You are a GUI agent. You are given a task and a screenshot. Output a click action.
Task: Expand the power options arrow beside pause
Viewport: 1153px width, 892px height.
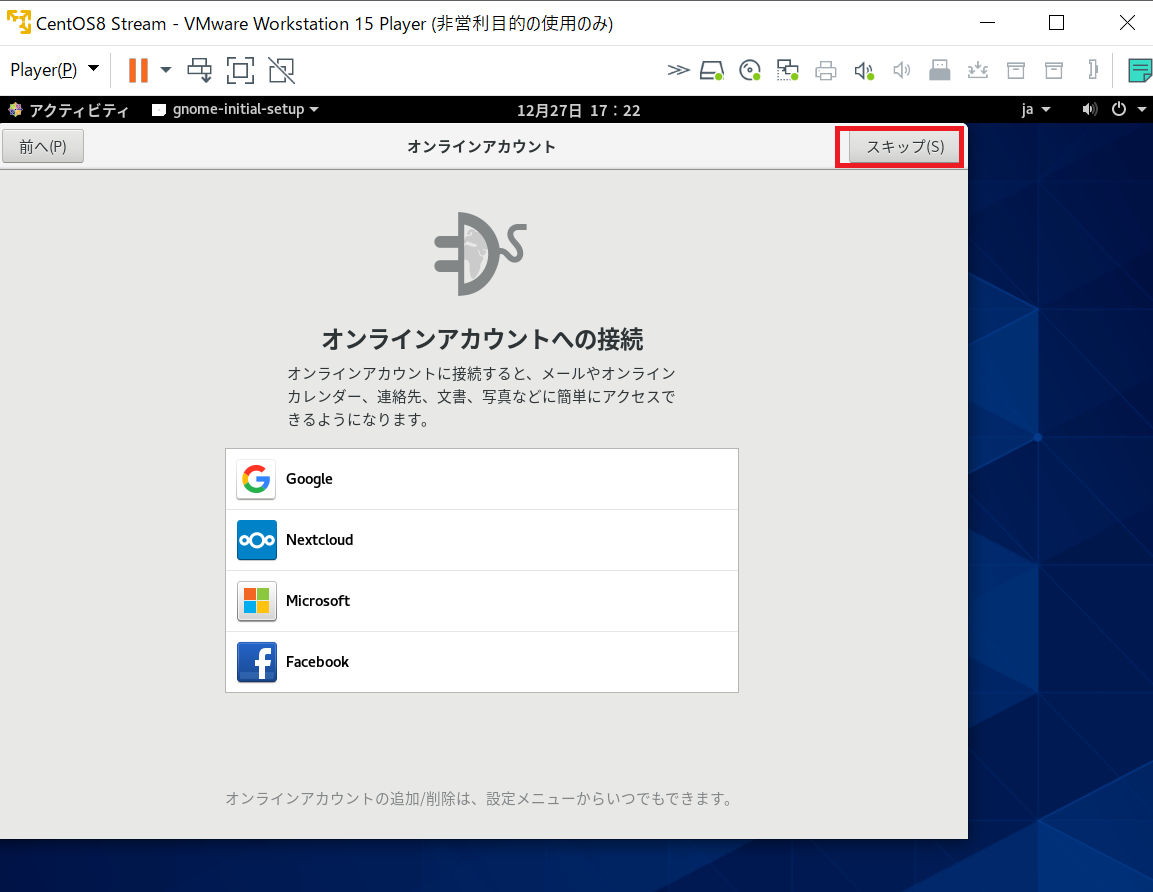[x=166, y=71]
